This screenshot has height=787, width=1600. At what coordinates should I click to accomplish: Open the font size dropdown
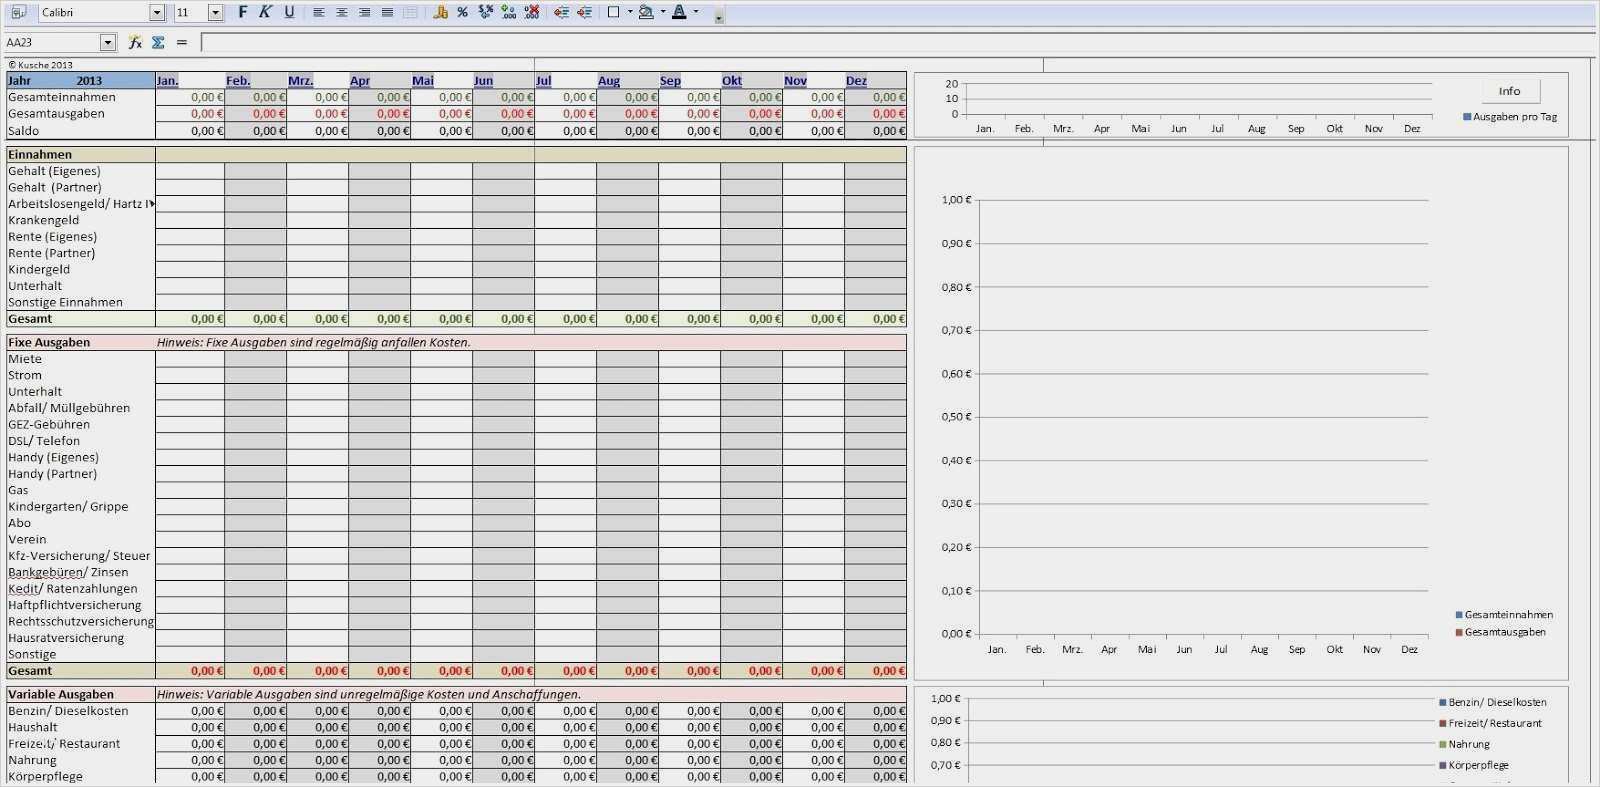point(215,12)
